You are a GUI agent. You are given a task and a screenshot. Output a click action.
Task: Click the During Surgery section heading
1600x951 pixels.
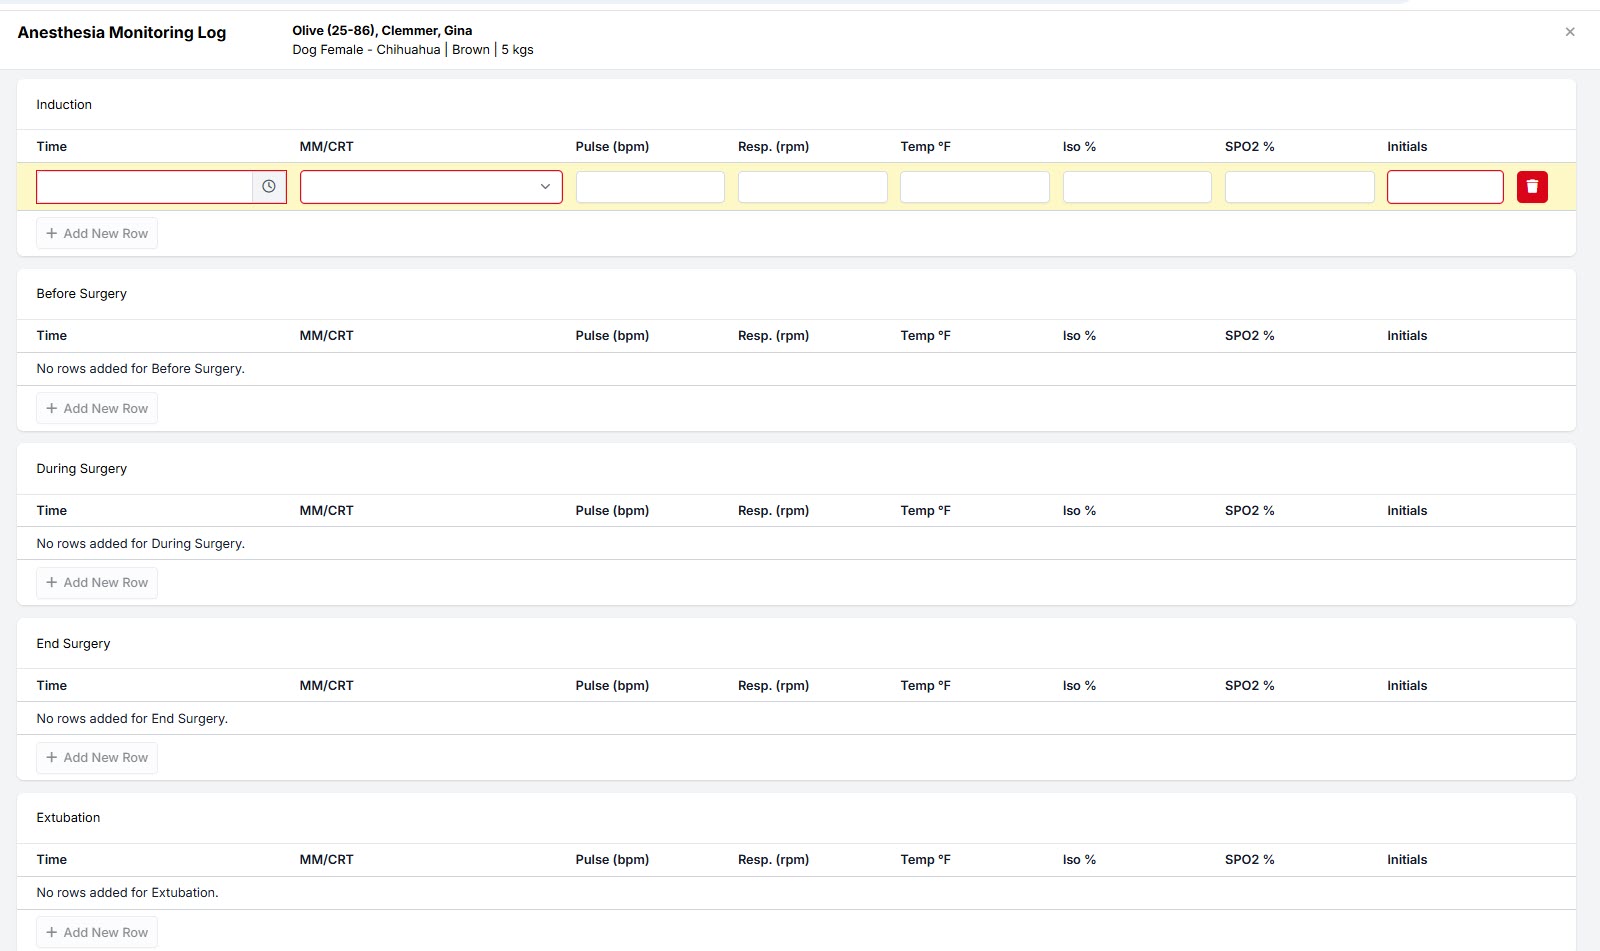(82, 469)
